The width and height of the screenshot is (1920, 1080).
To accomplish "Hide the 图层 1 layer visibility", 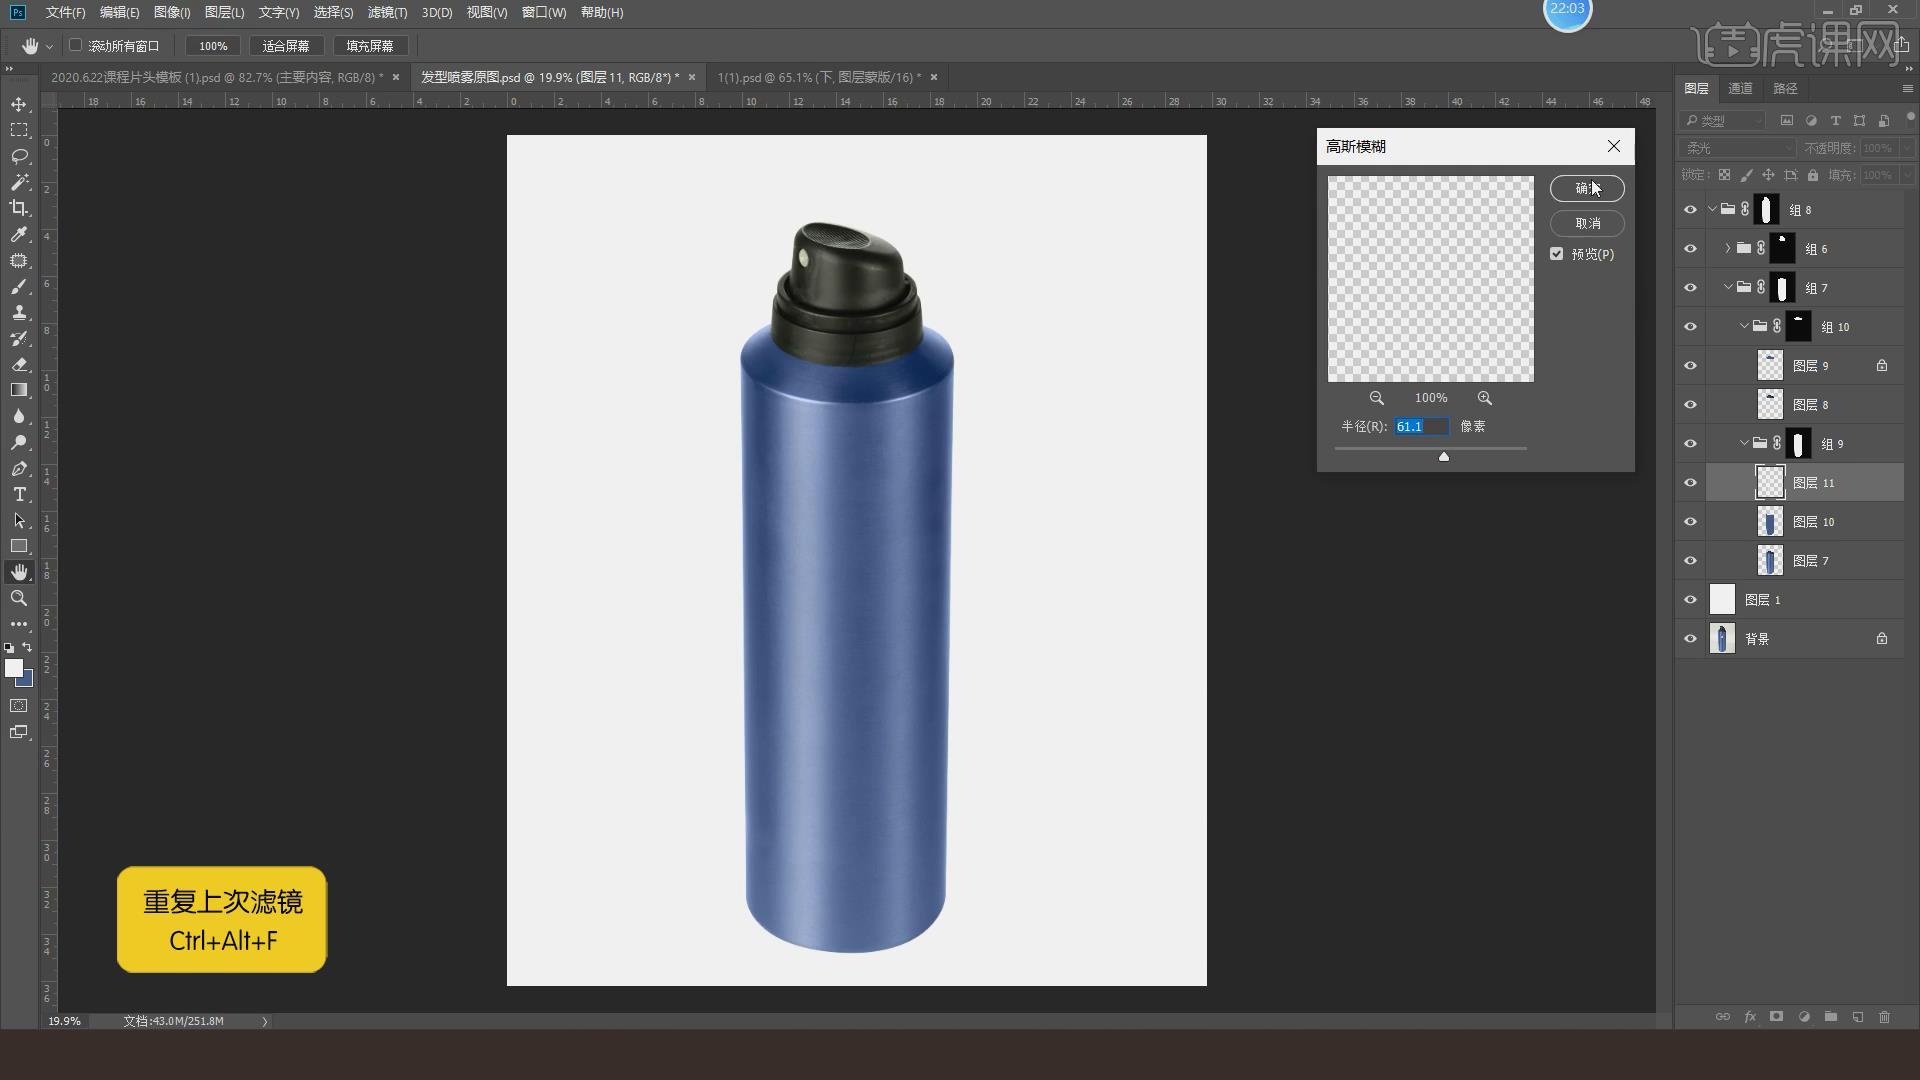I will [1690, 600].
